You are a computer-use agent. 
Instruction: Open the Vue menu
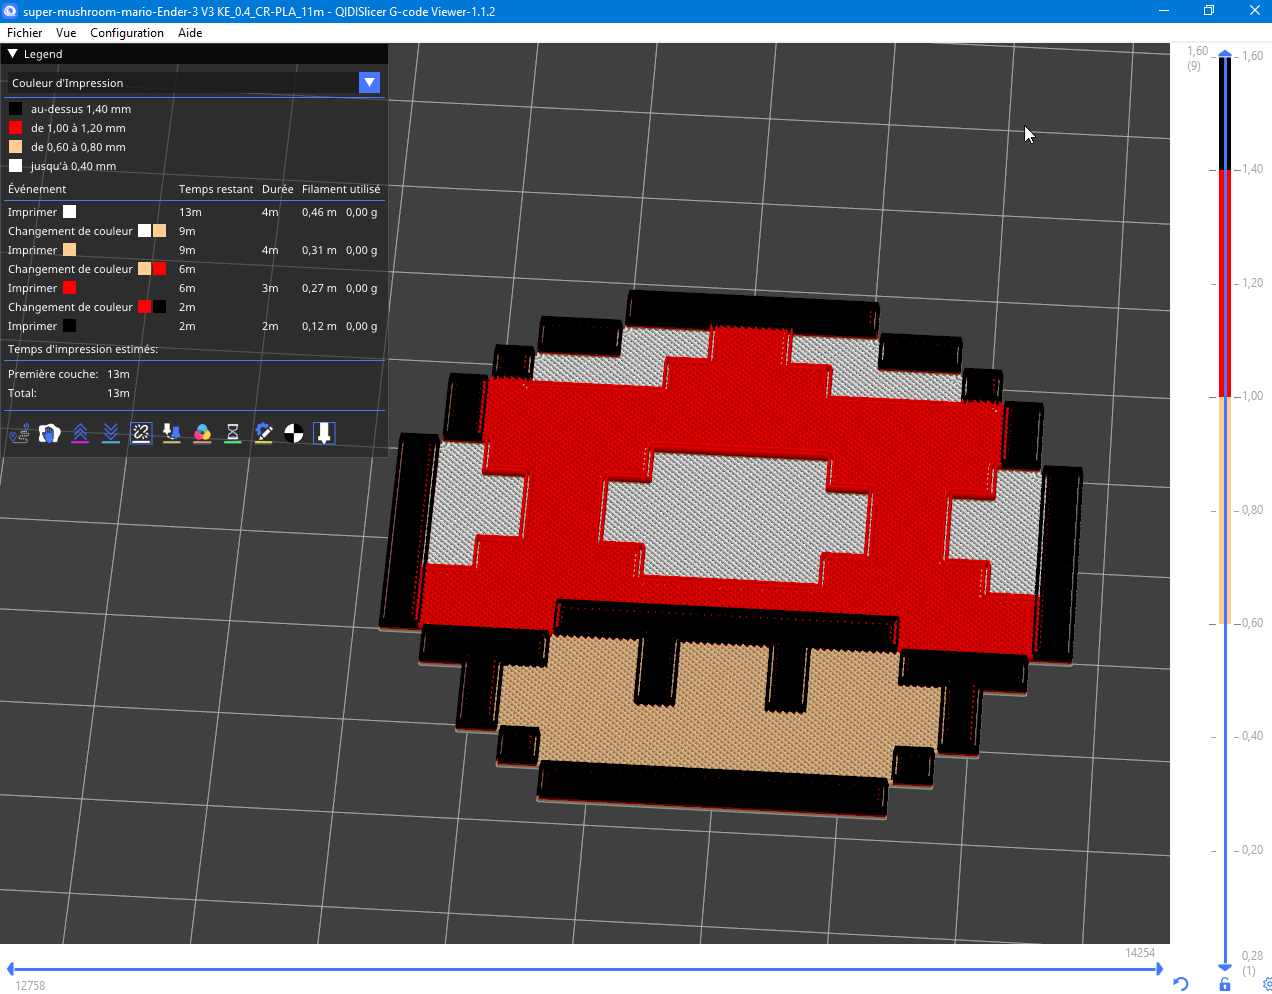pos(66,33)
